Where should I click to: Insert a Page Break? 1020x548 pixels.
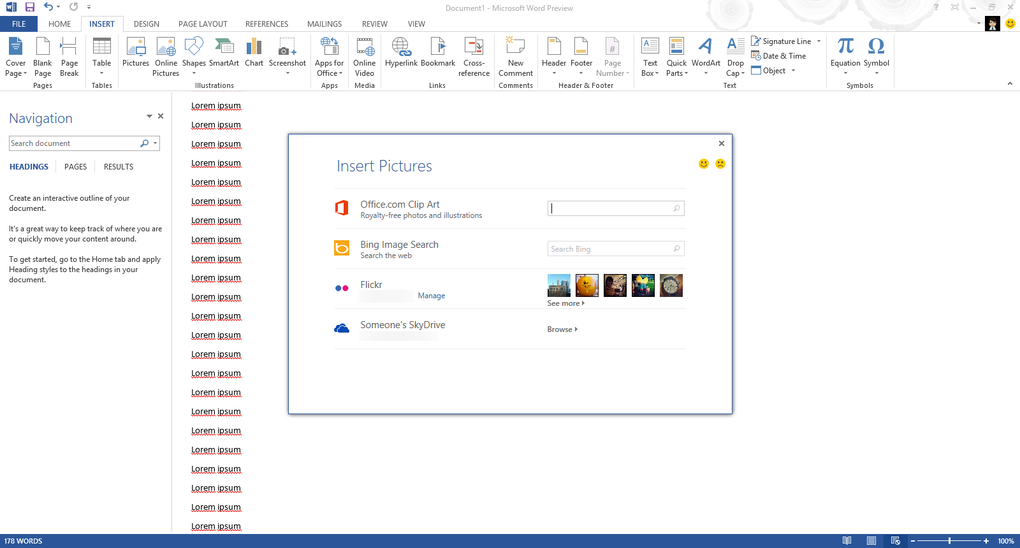pyautogui.click(x=69, y=57)
